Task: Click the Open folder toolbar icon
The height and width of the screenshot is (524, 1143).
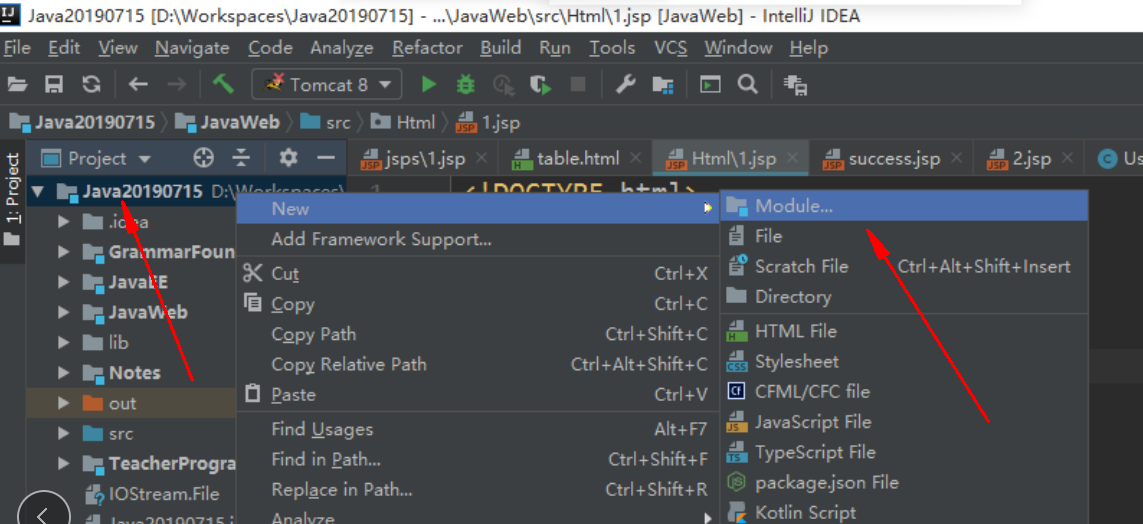Action: click(17, 85)
